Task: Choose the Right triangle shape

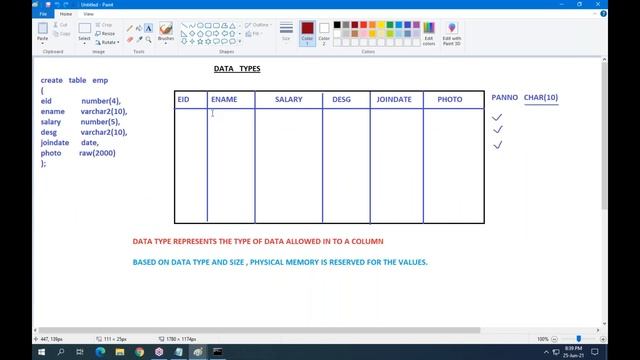Action: (x=184, y=33)
